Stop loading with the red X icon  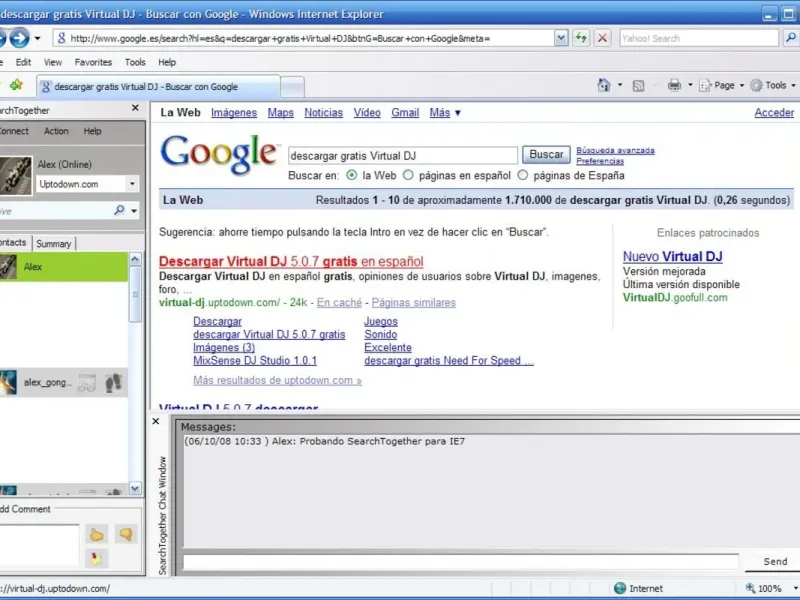click(603, 38)
